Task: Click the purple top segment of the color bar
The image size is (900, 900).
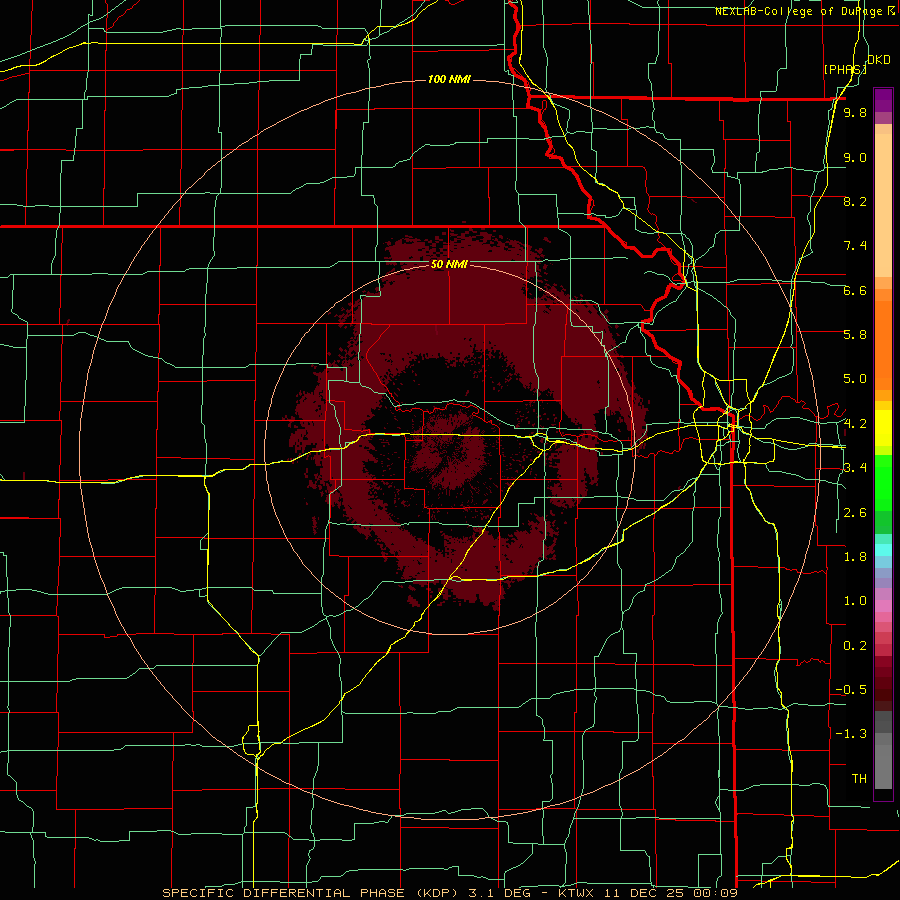Action: point(883,100)
